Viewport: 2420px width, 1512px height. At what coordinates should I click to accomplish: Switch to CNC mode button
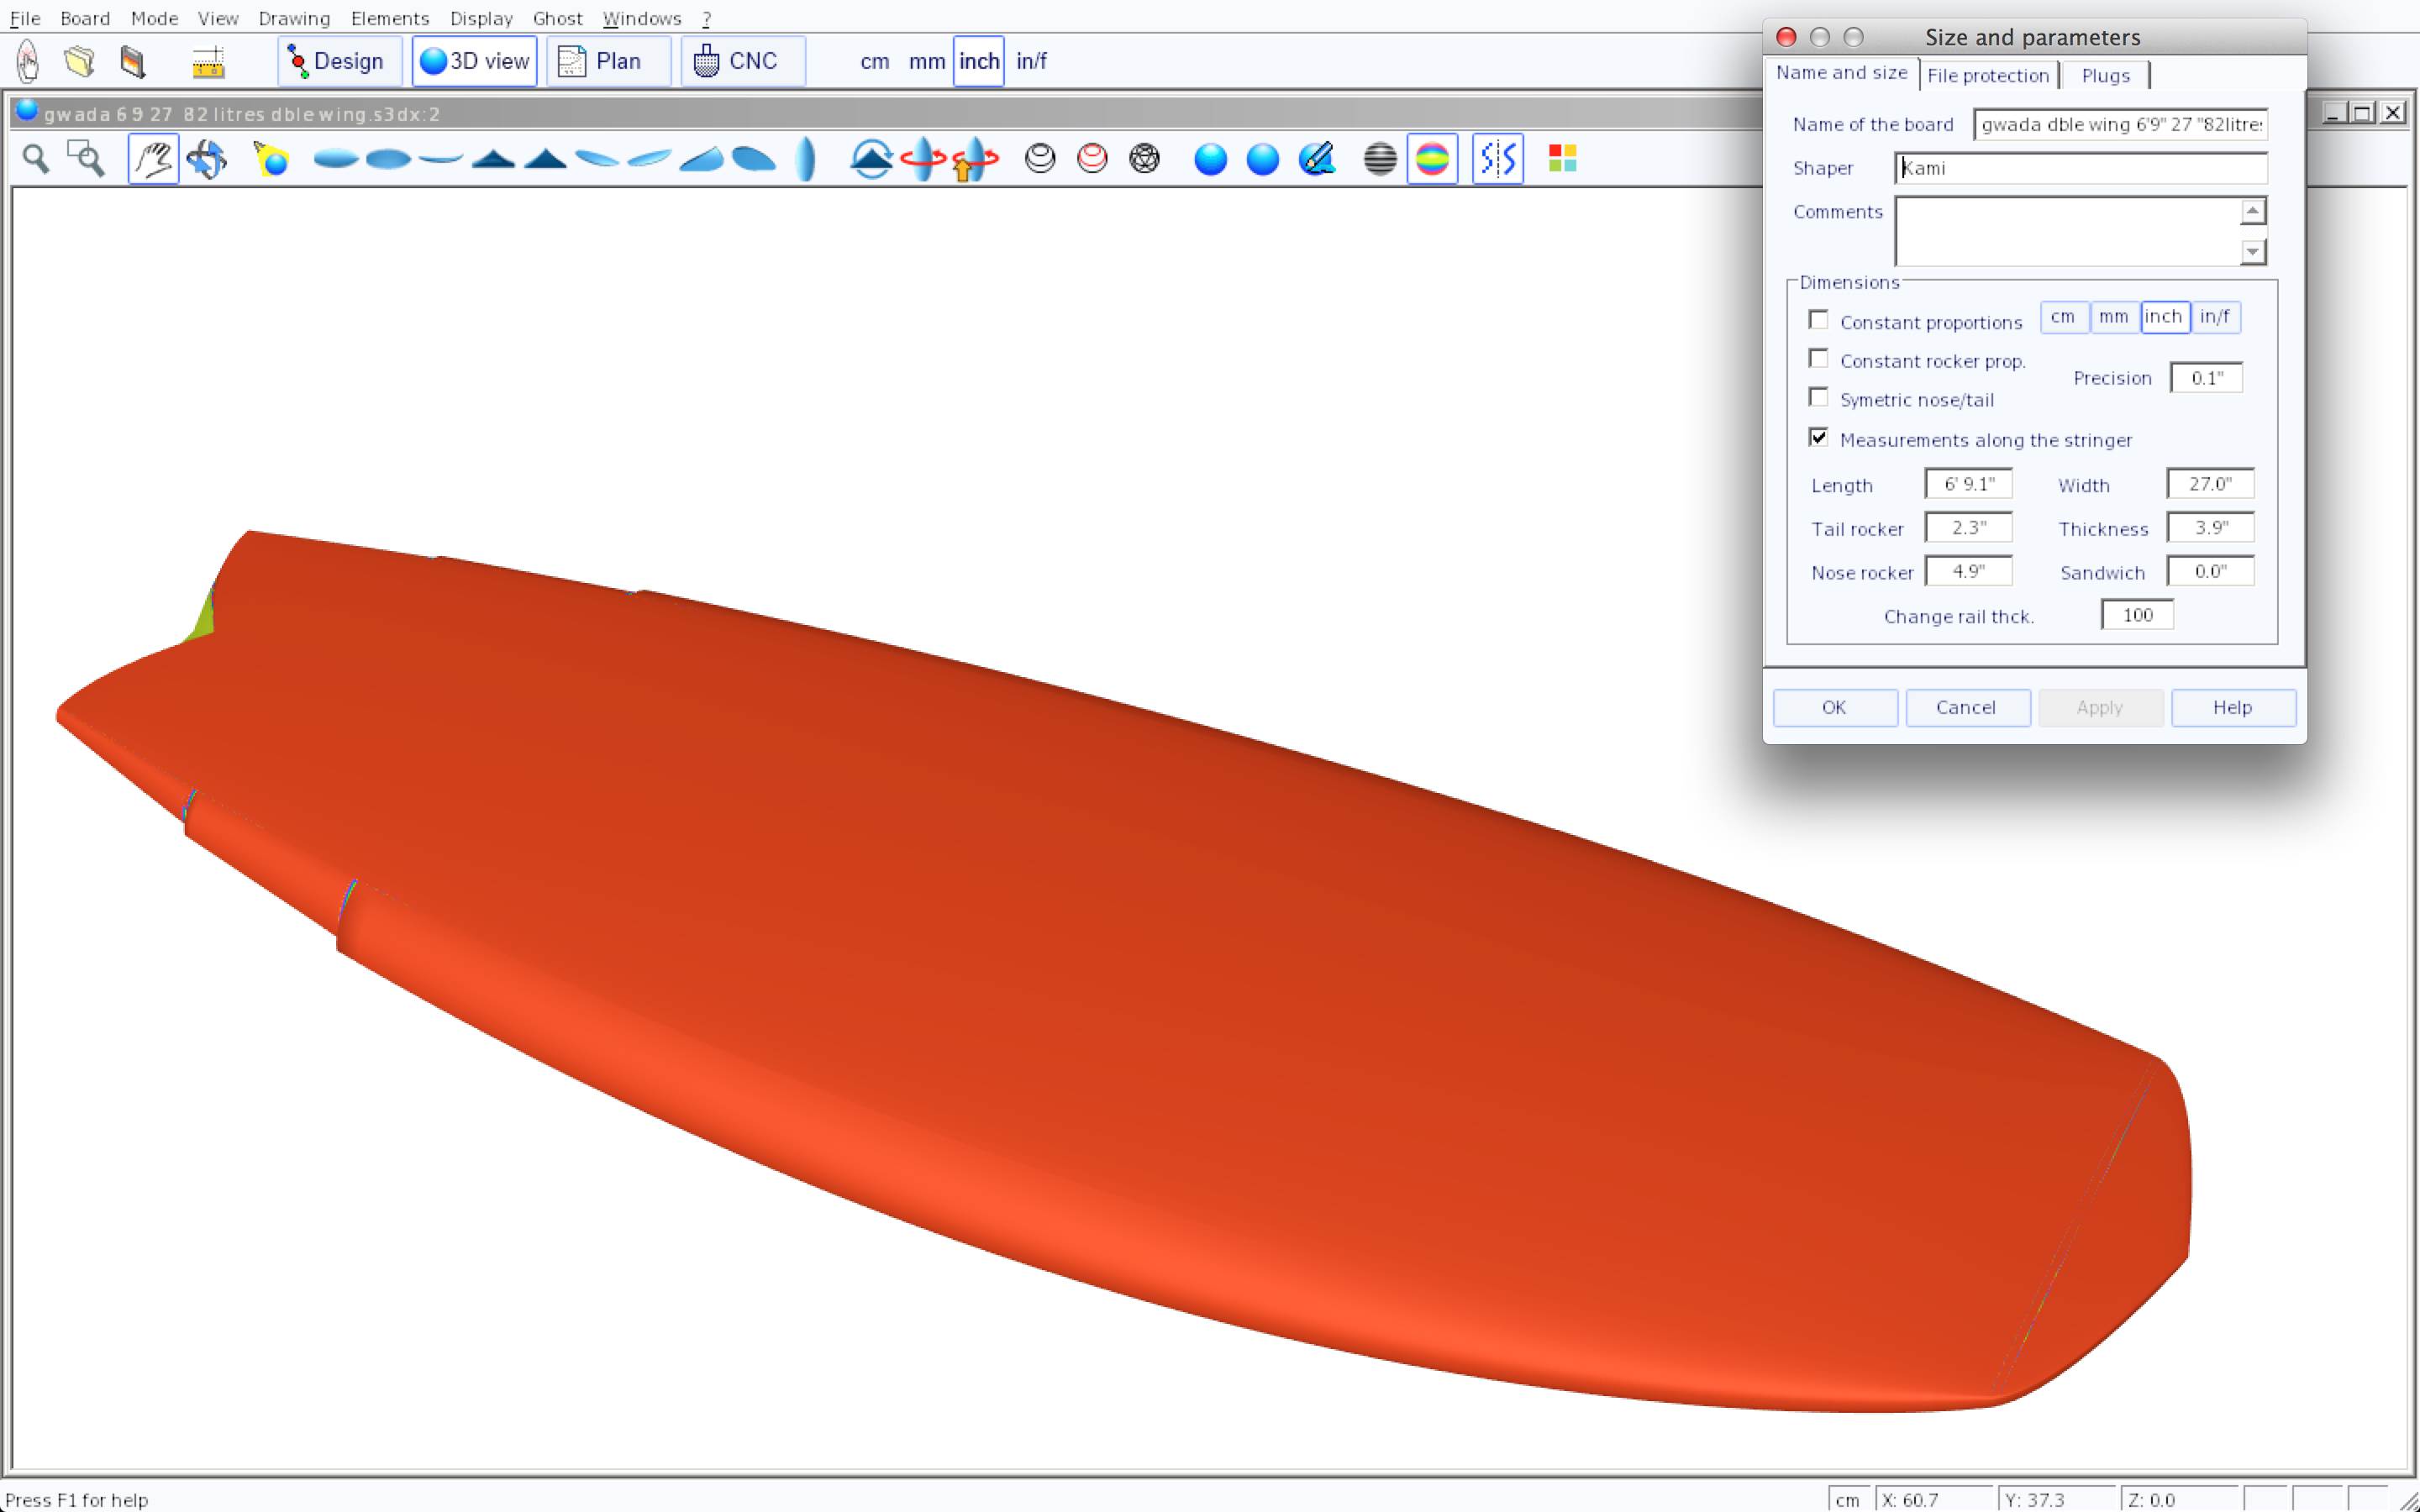pos(742,62)
